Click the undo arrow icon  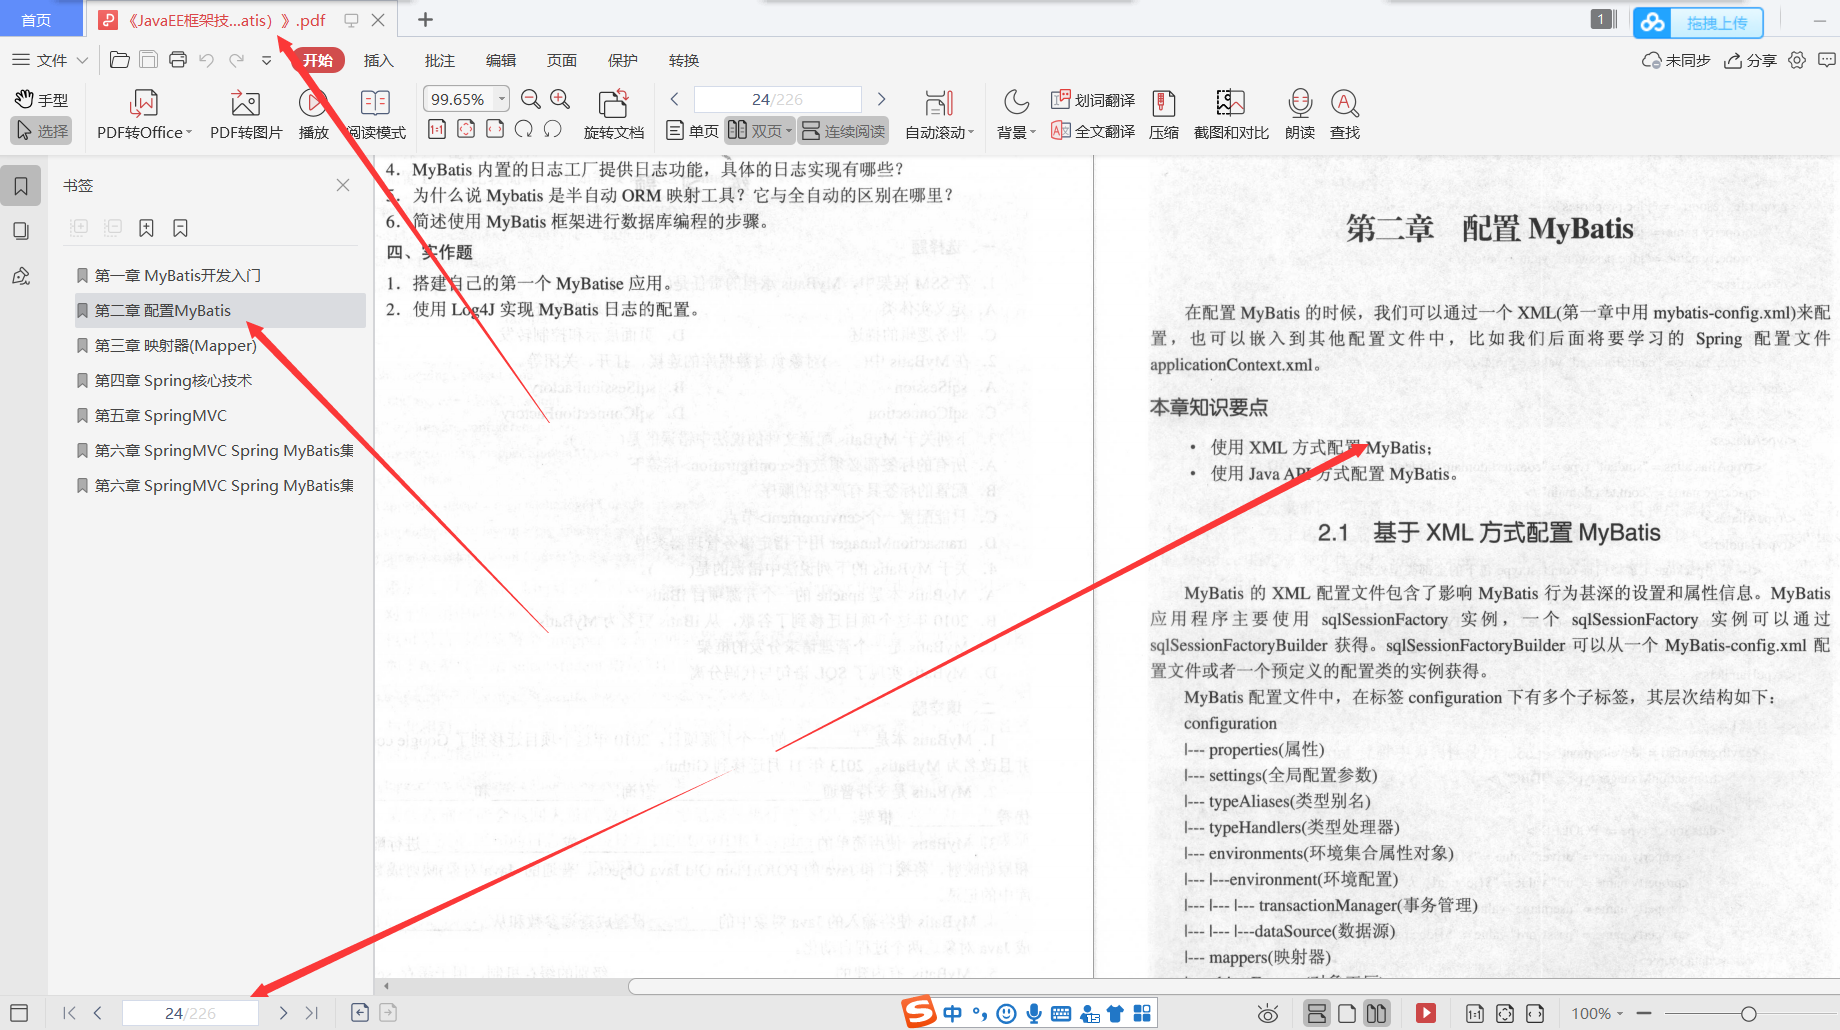(x=207, y=60)
